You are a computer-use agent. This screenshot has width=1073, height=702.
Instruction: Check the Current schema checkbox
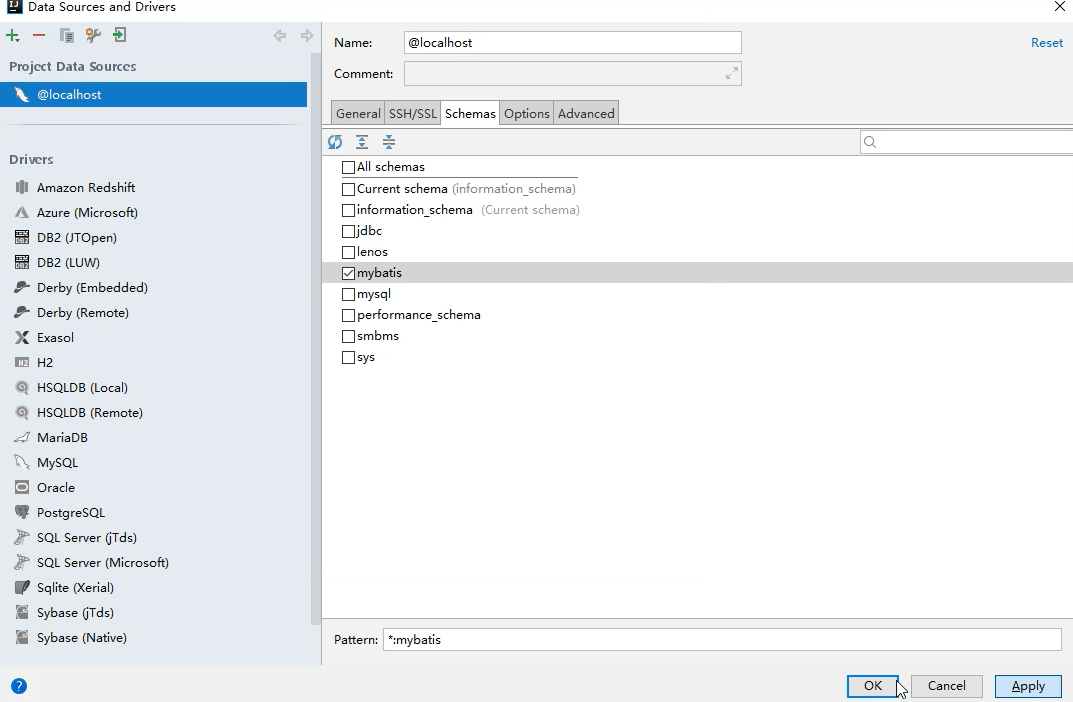(x=348, y=189)
